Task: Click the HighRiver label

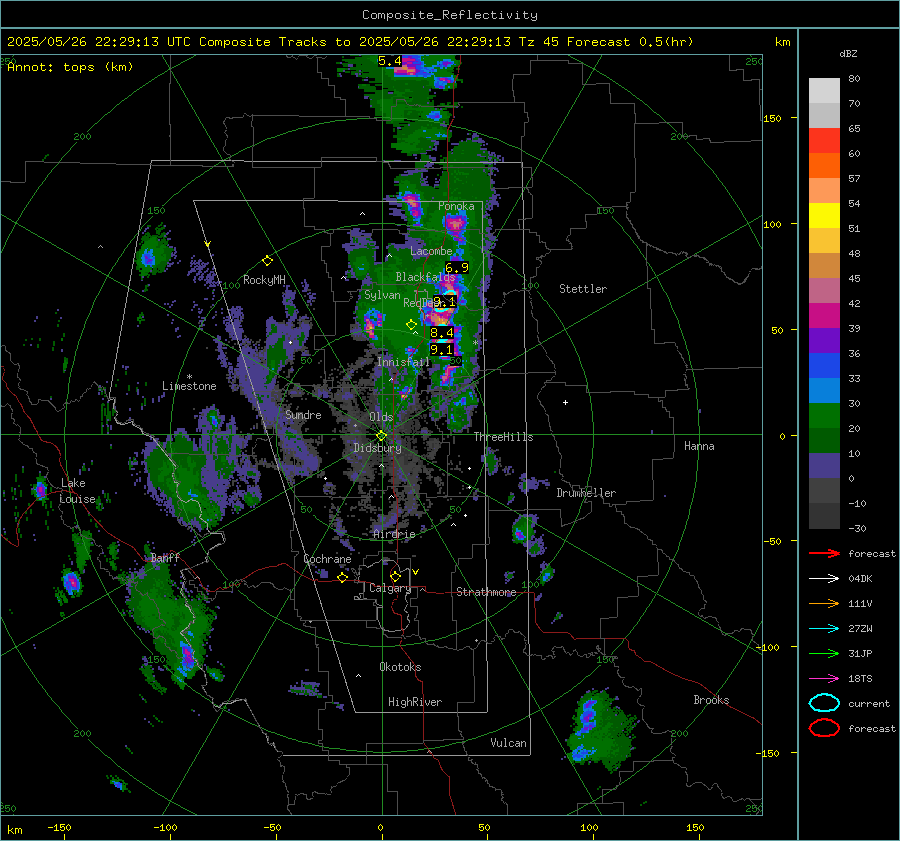Action: pos(415,702)
